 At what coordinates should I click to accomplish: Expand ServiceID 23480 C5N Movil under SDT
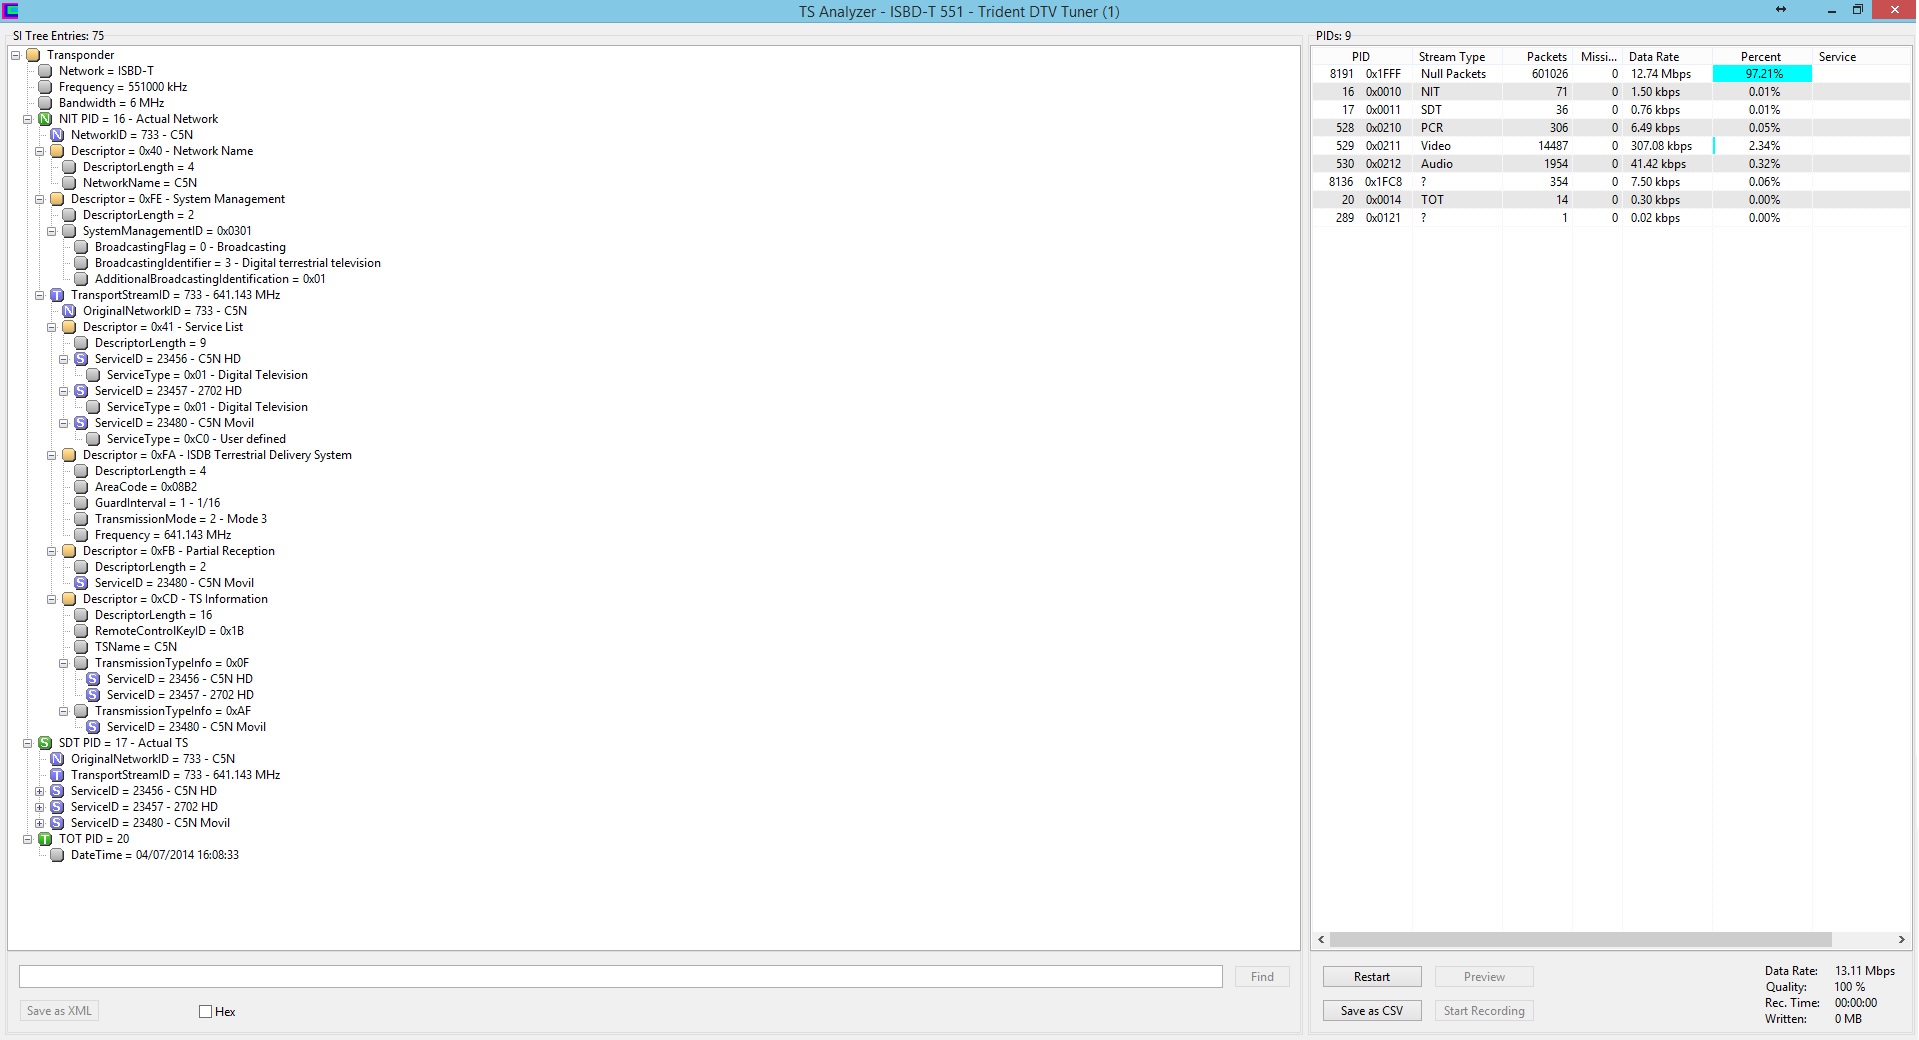(40, 823)
